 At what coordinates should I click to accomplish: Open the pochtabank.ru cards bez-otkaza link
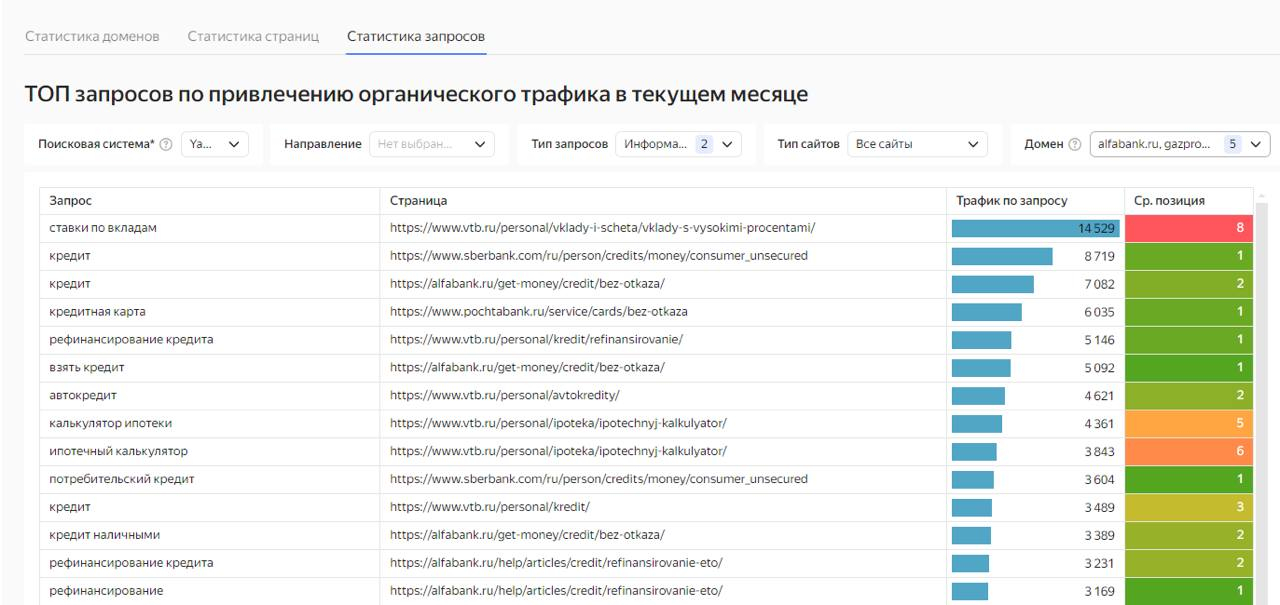[538, 311]
